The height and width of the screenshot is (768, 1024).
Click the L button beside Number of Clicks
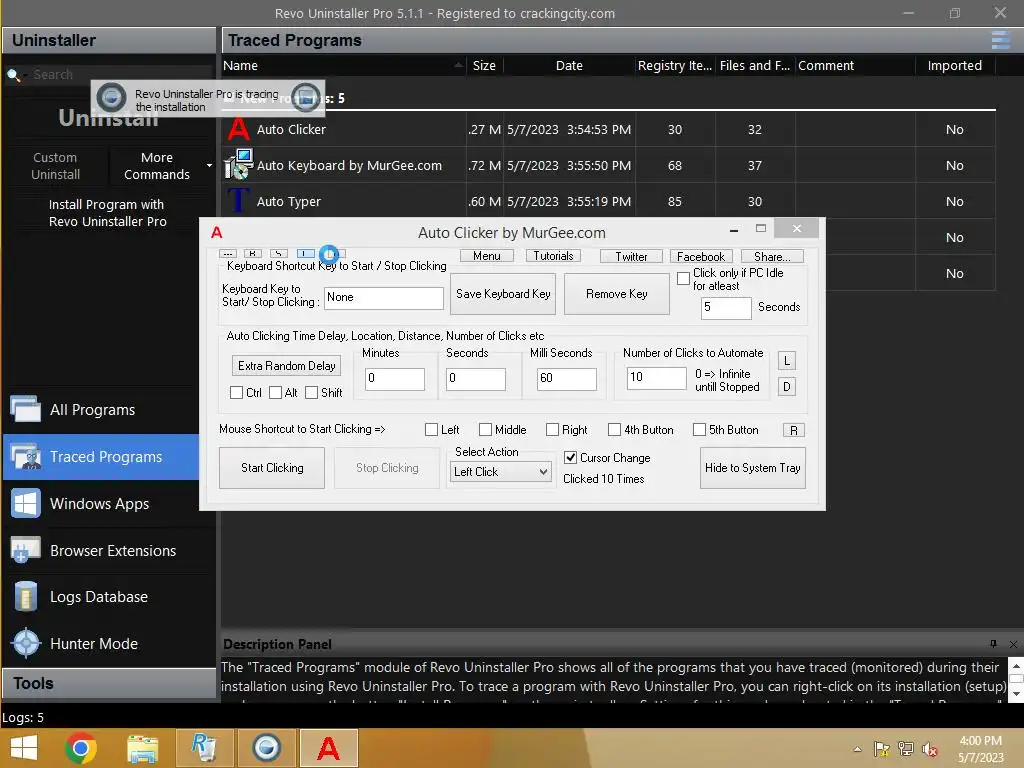(786, 360)
